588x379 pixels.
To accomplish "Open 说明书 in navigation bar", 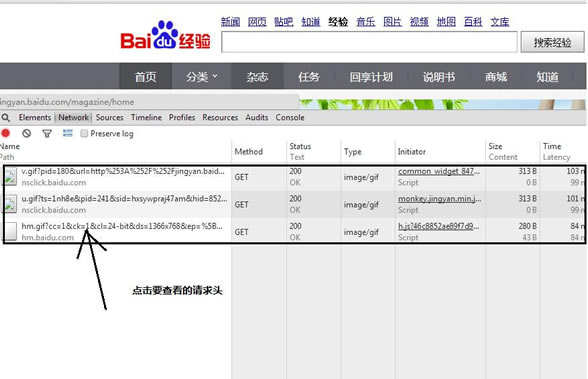I will tap(439, 77).
